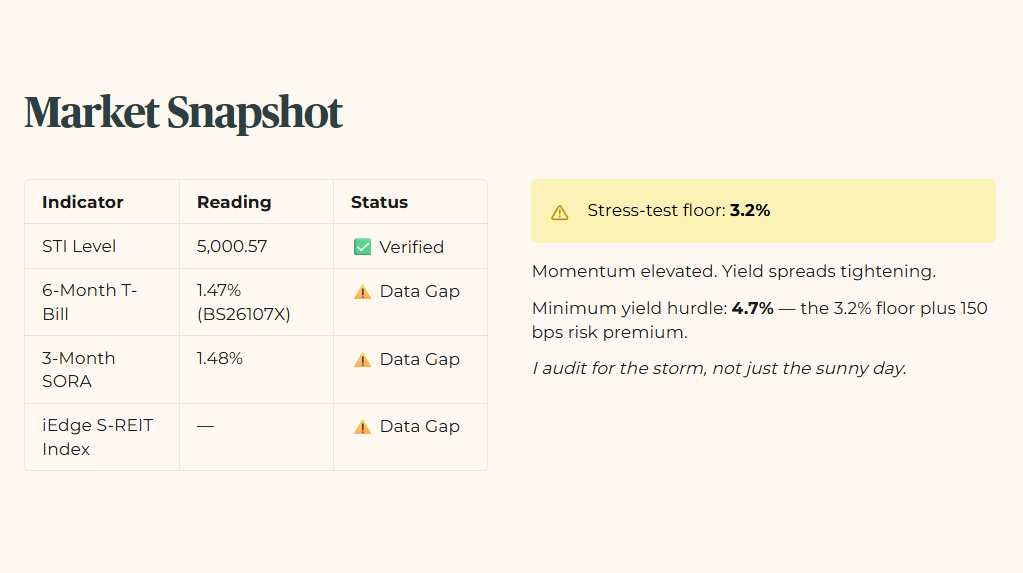Click the dash in the S-REIT reading cell

(x=206, y=426)
